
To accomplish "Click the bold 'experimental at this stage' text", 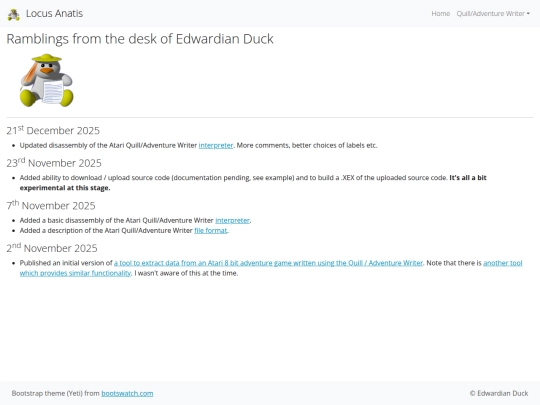I will (65, 188).
